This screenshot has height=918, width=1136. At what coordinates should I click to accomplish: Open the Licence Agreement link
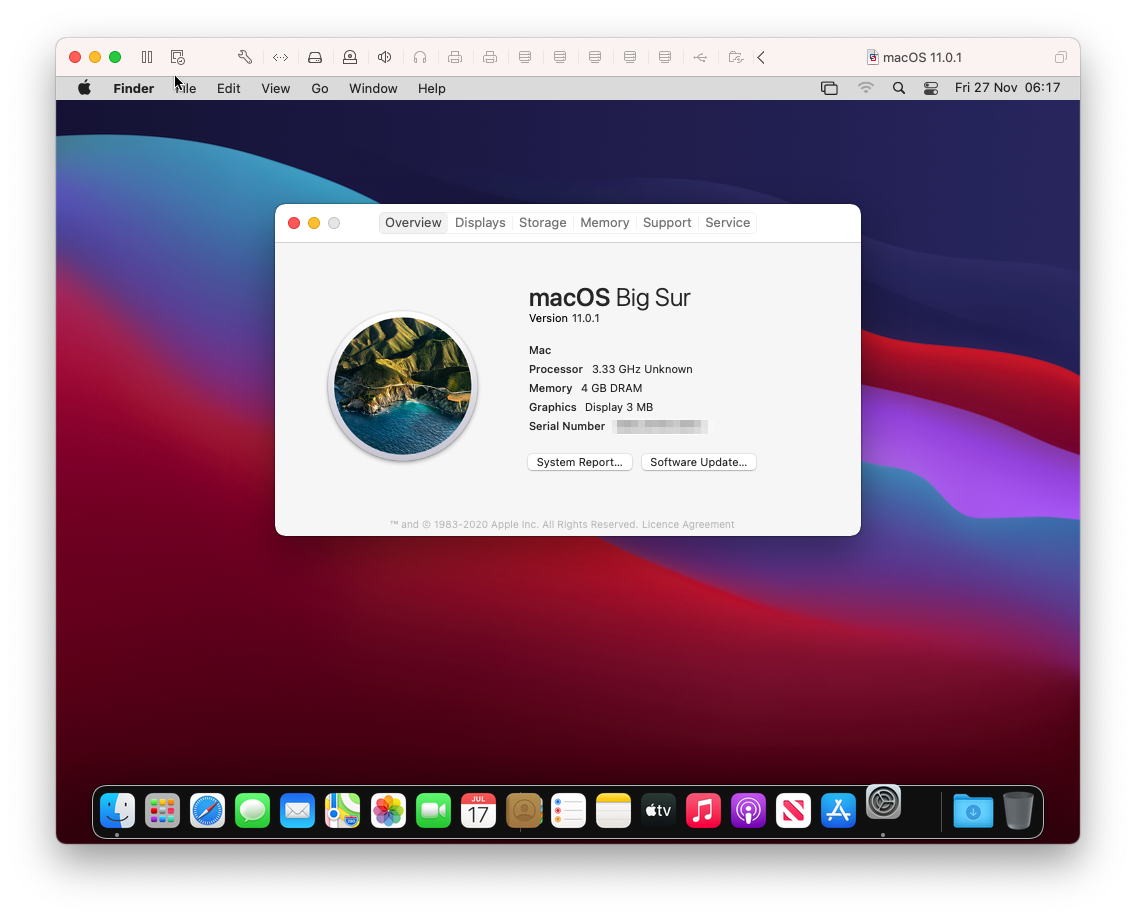click(688, 524)
